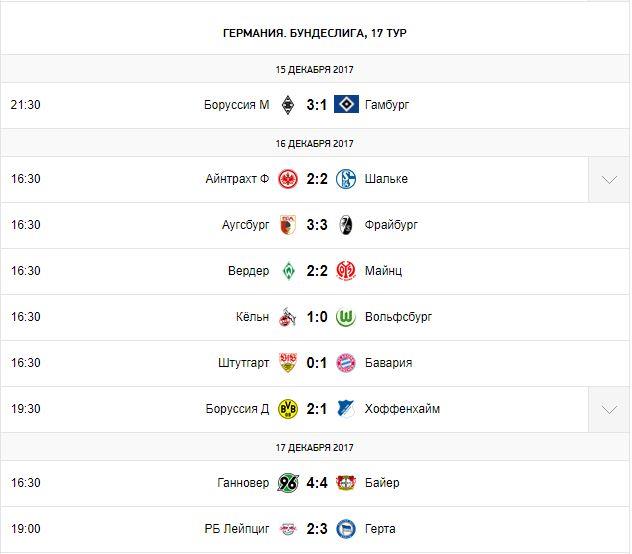Image resolution: width=632 pixels, height=554 pixels.
Task: Click the Eintracht Frankfurt eagle logo
Action: [x=289, y=179]
